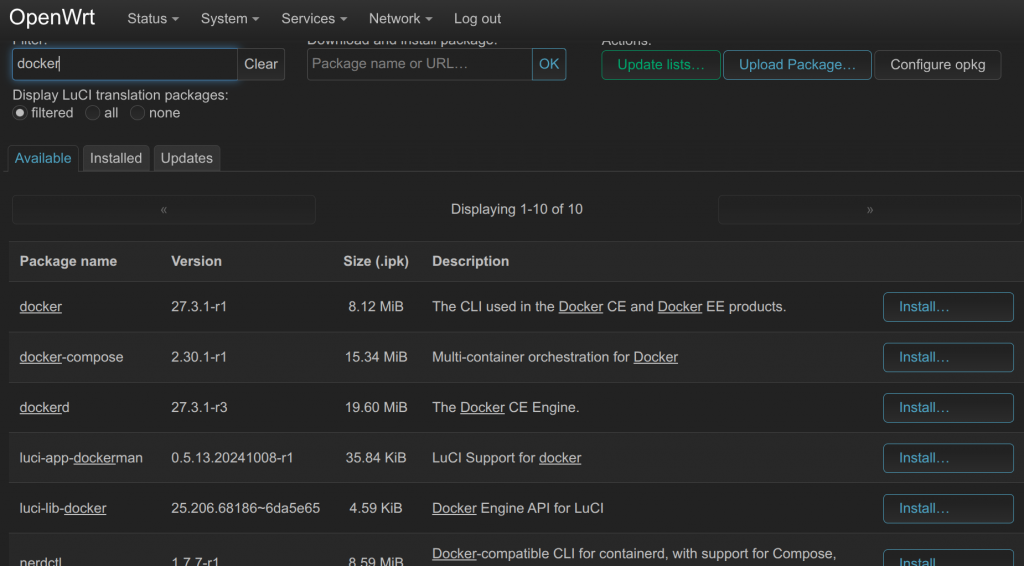Click Displaying 1-10 of 10 text
Viewport: 1024px width, 566px height.
tap(517, 210)
